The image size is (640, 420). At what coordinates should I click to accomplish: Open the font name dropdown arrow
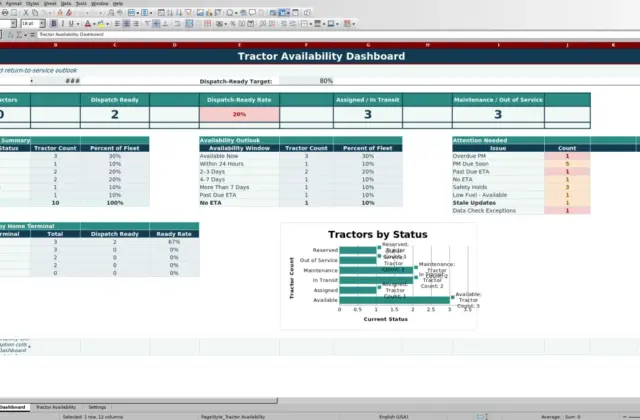(13, 24)
